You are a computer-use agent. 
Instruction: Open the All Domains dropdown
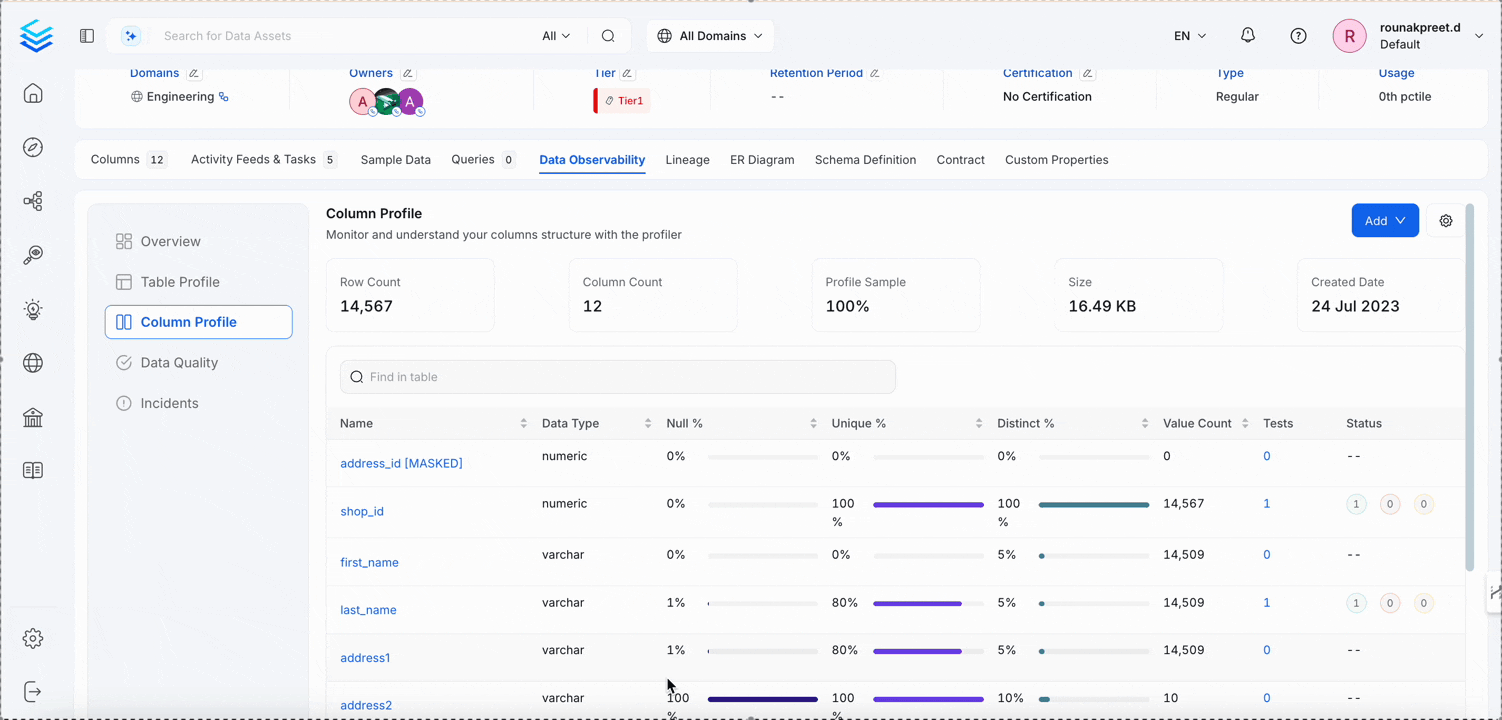tap(710, 36)
